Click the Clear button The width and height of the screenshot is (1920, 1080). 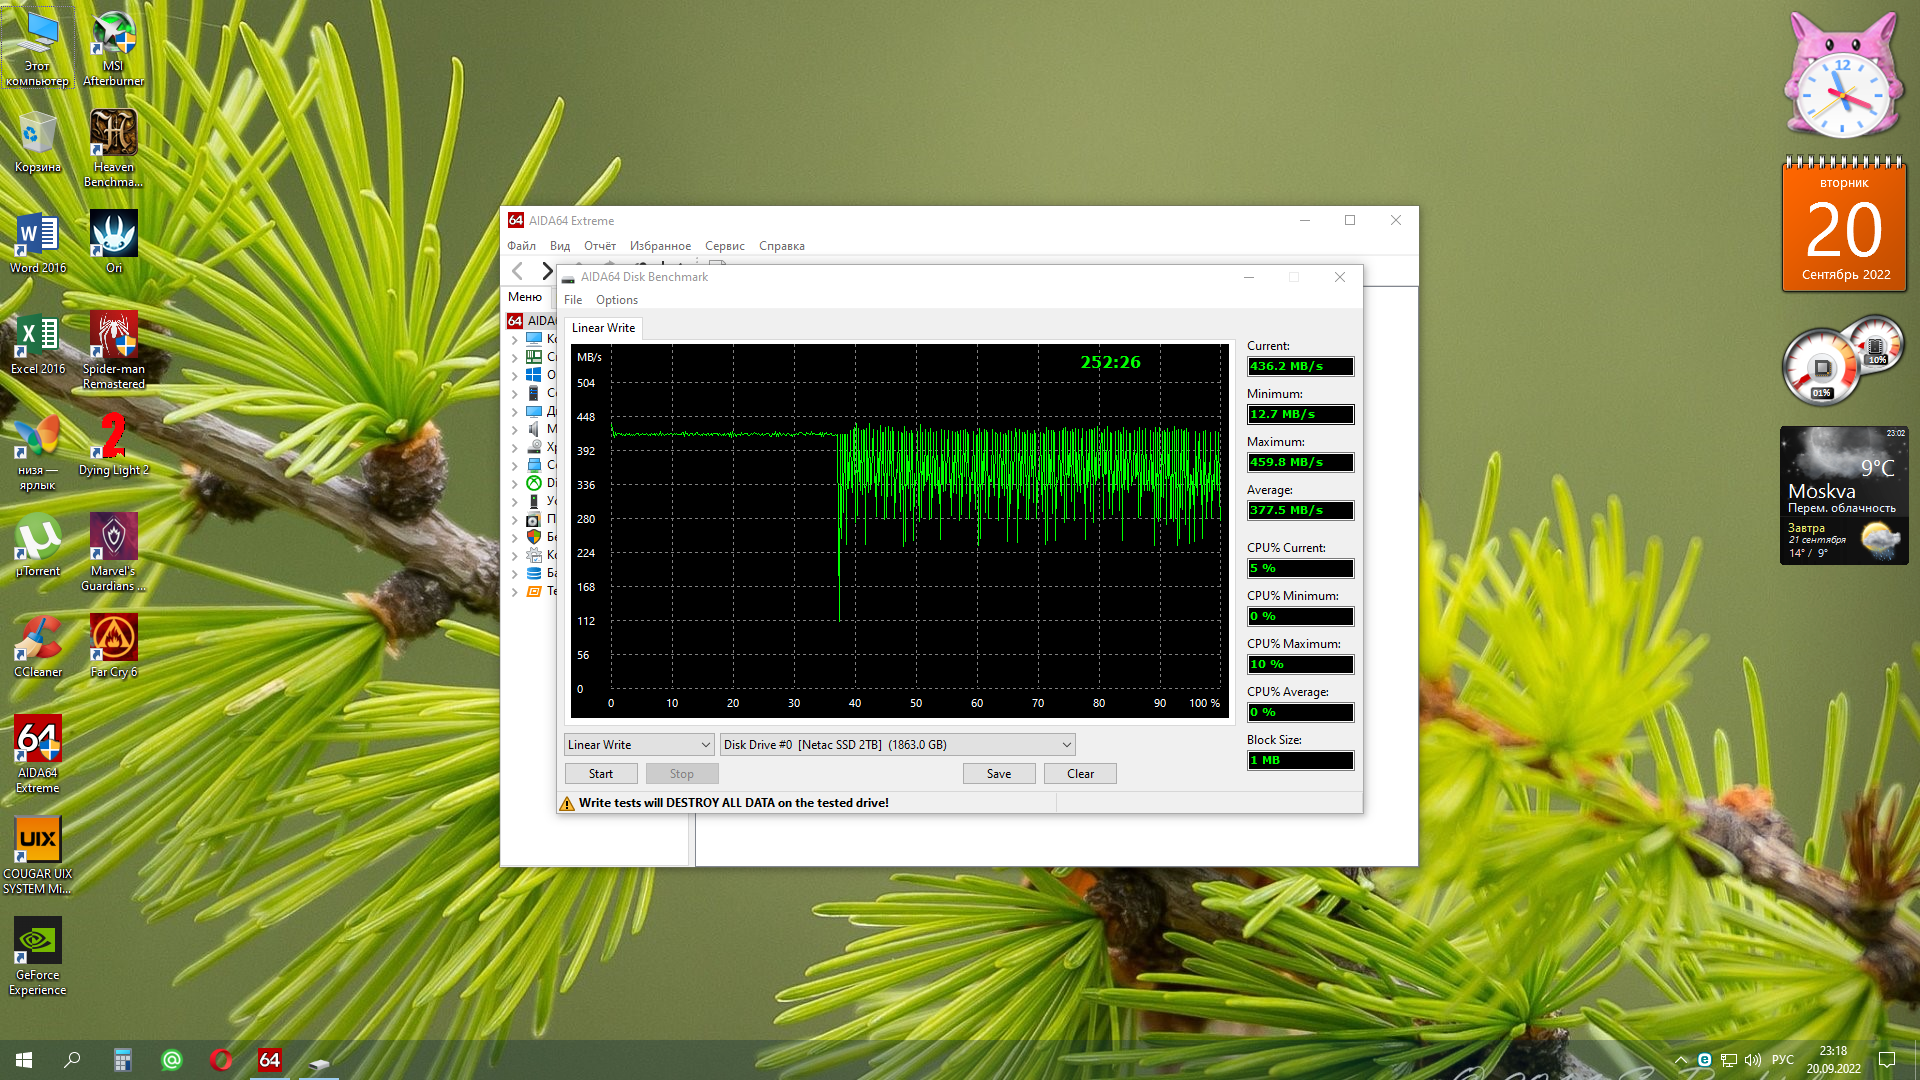click(1079, 774)
